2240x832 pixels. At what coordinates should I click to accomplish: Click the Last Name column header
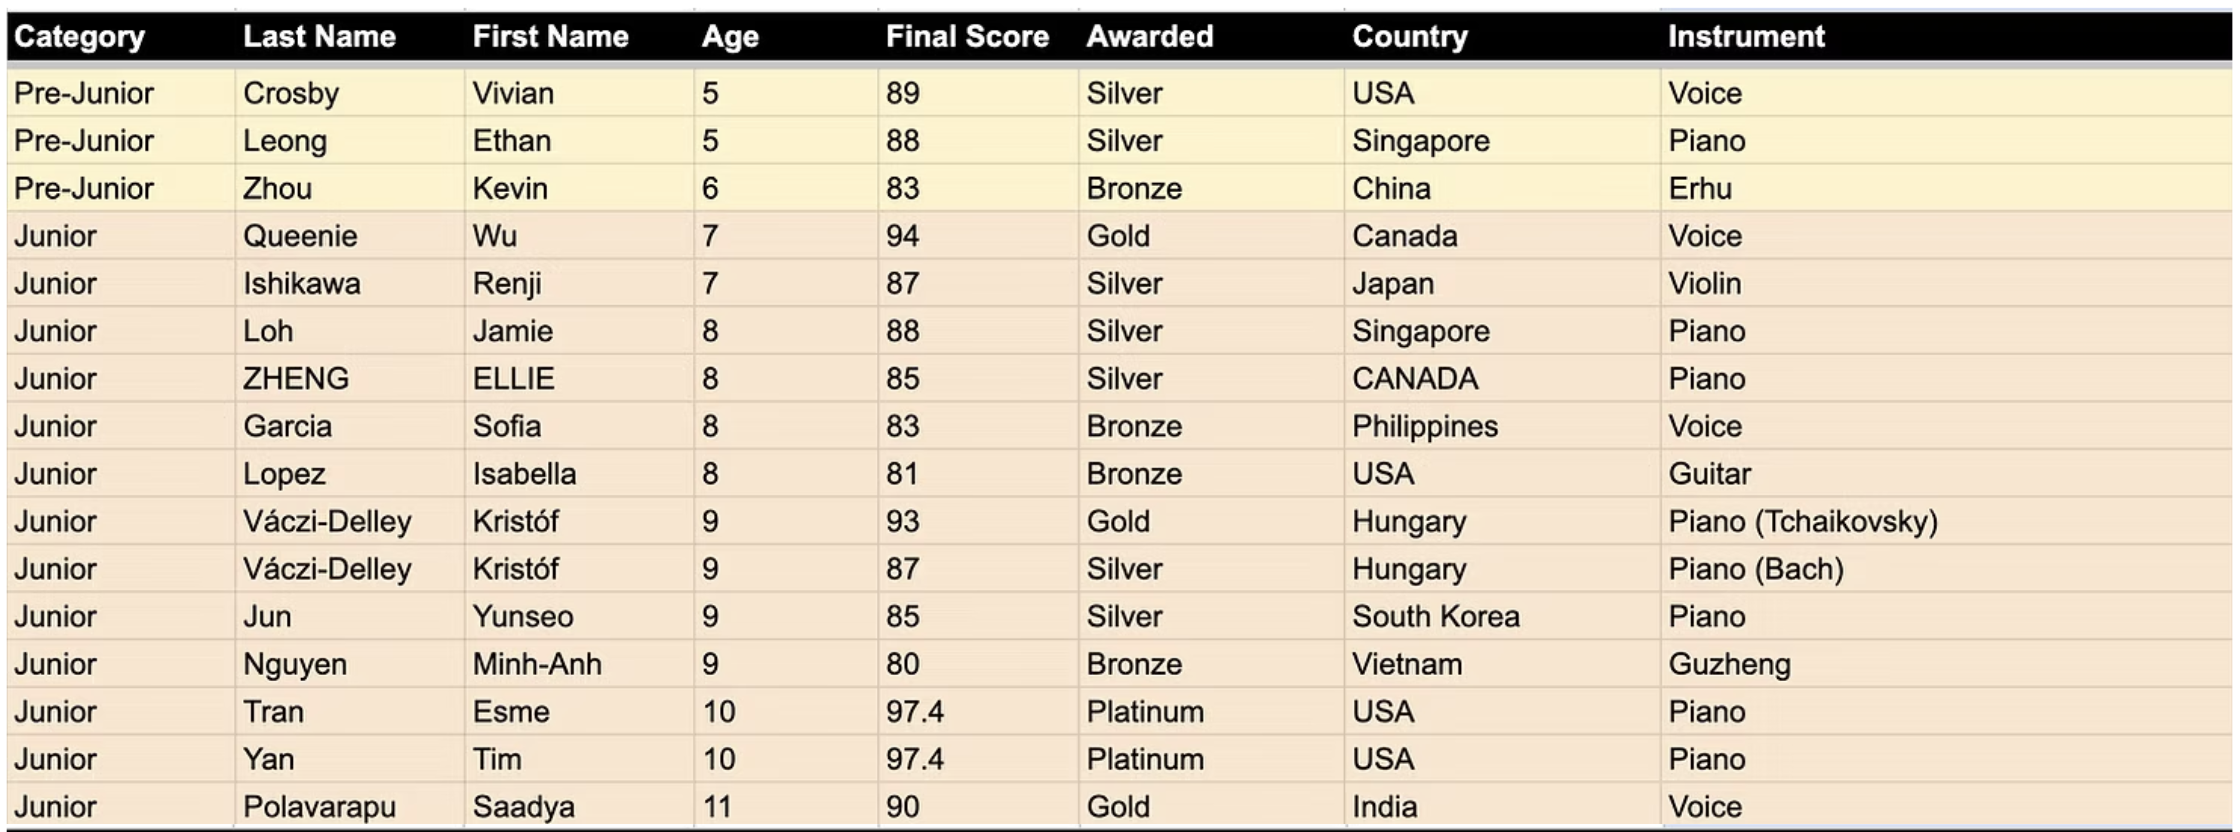pos(319,37)
